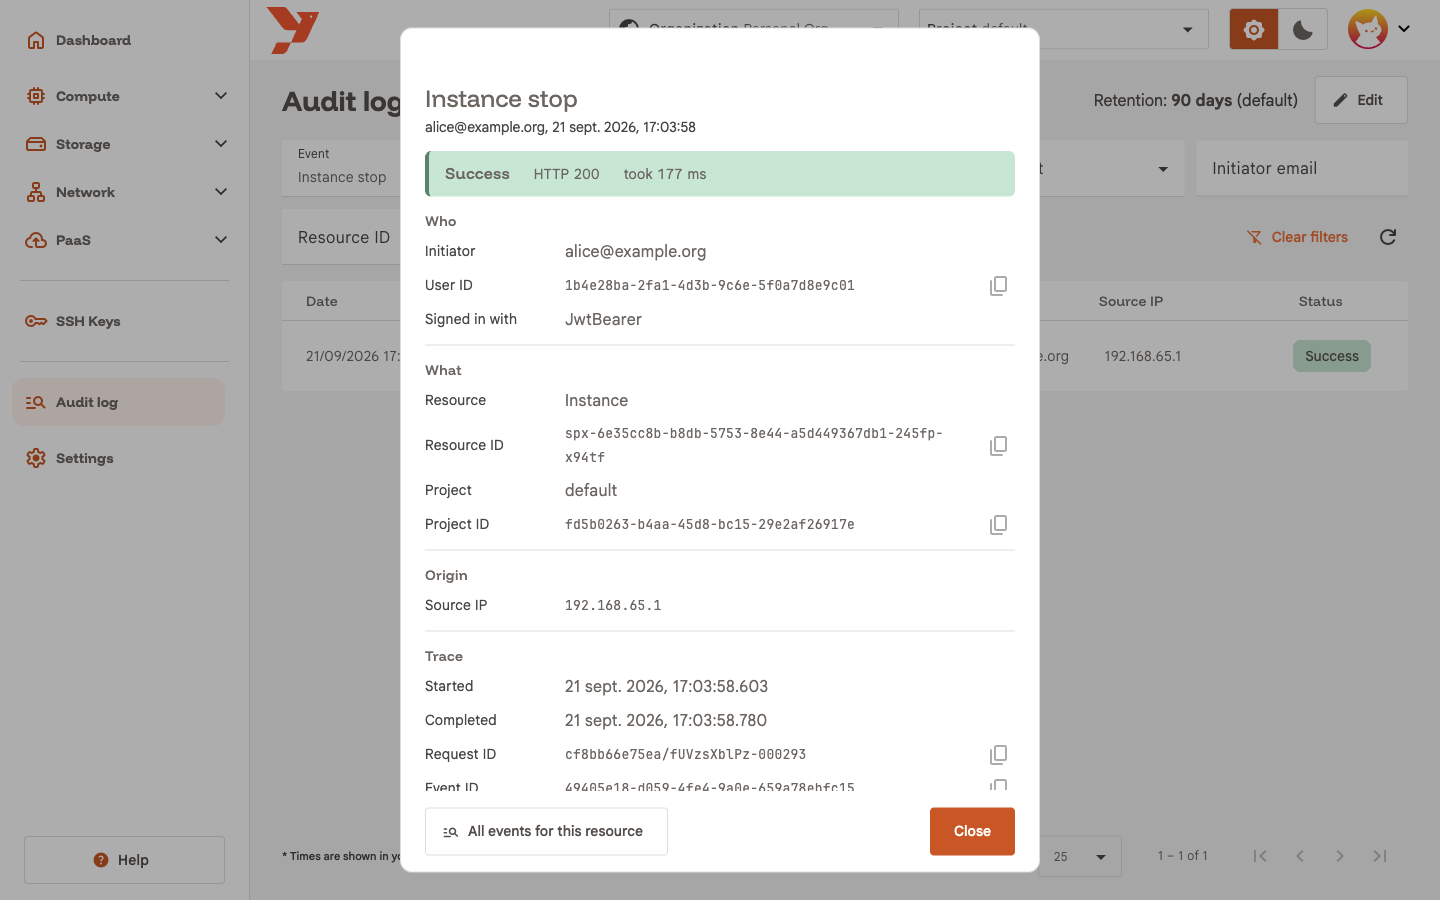Image resolution: width=1440 pixels, height=900 pixels.
Task: Click the Settings gear icon in sidebar
Action: pos(36,458)
